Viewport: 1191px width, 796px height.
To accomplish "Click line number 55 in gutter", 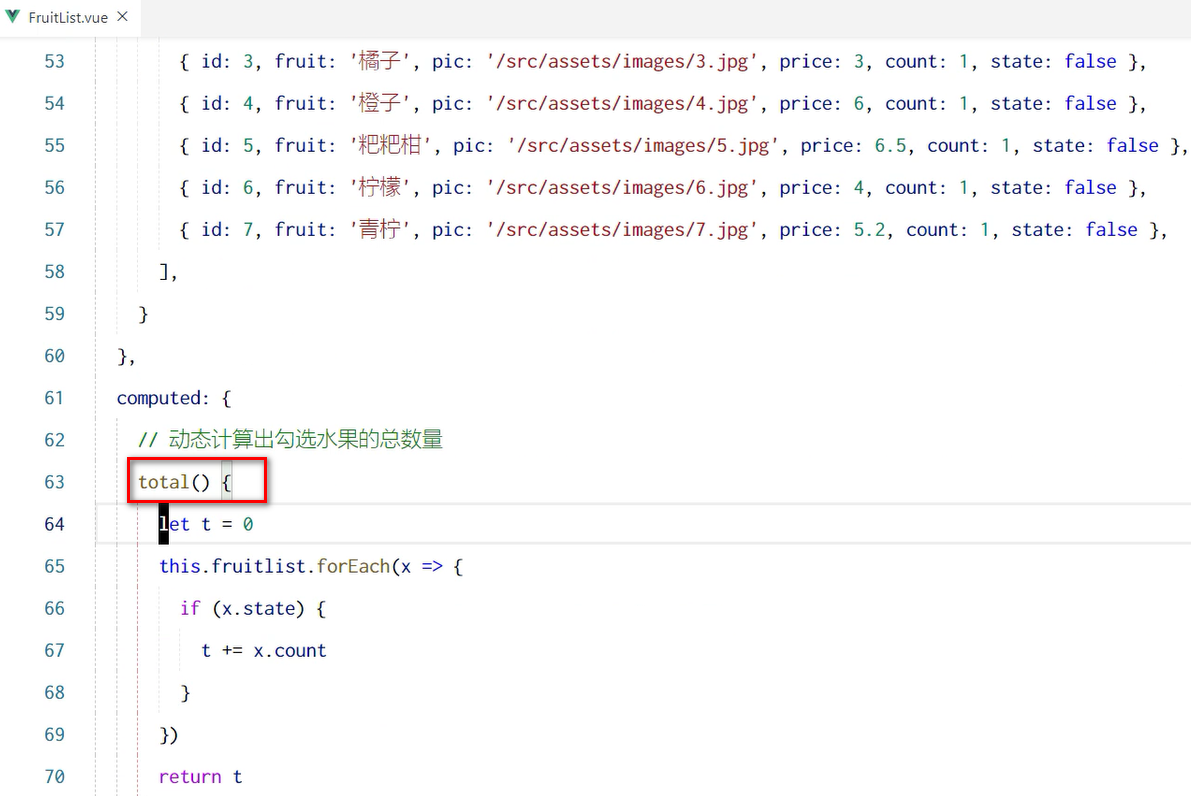I will coord(55,146).
